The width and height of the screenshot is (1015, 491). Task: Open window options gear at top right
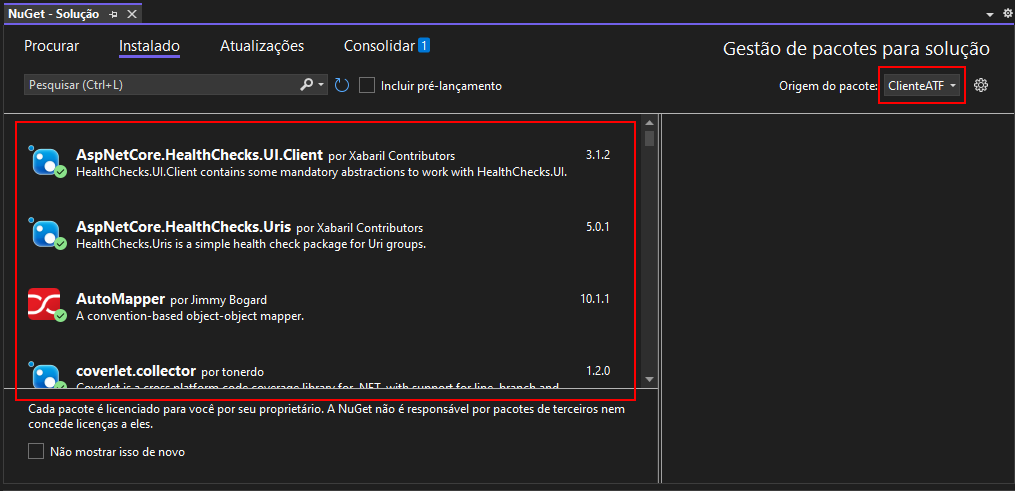click(x=1007, y=14)
